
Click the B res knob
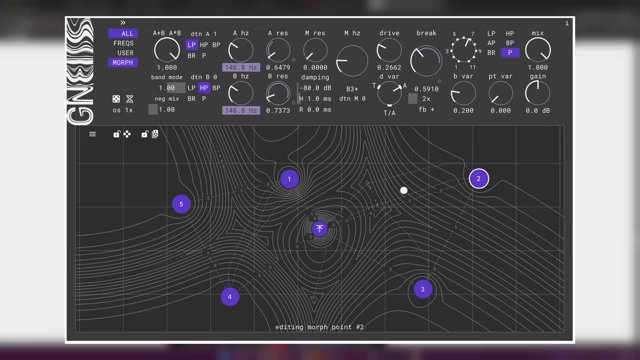[278, 93]
